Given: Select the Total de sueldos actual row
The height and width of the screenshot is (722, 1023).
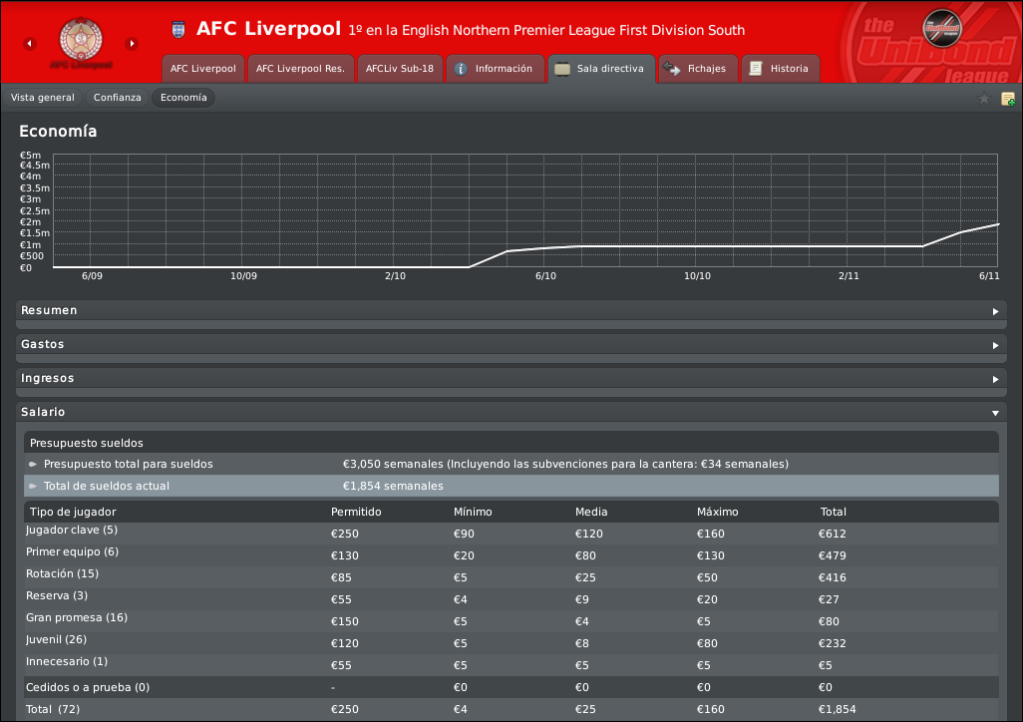Looking at the screenshot, I should coord(510,486).
